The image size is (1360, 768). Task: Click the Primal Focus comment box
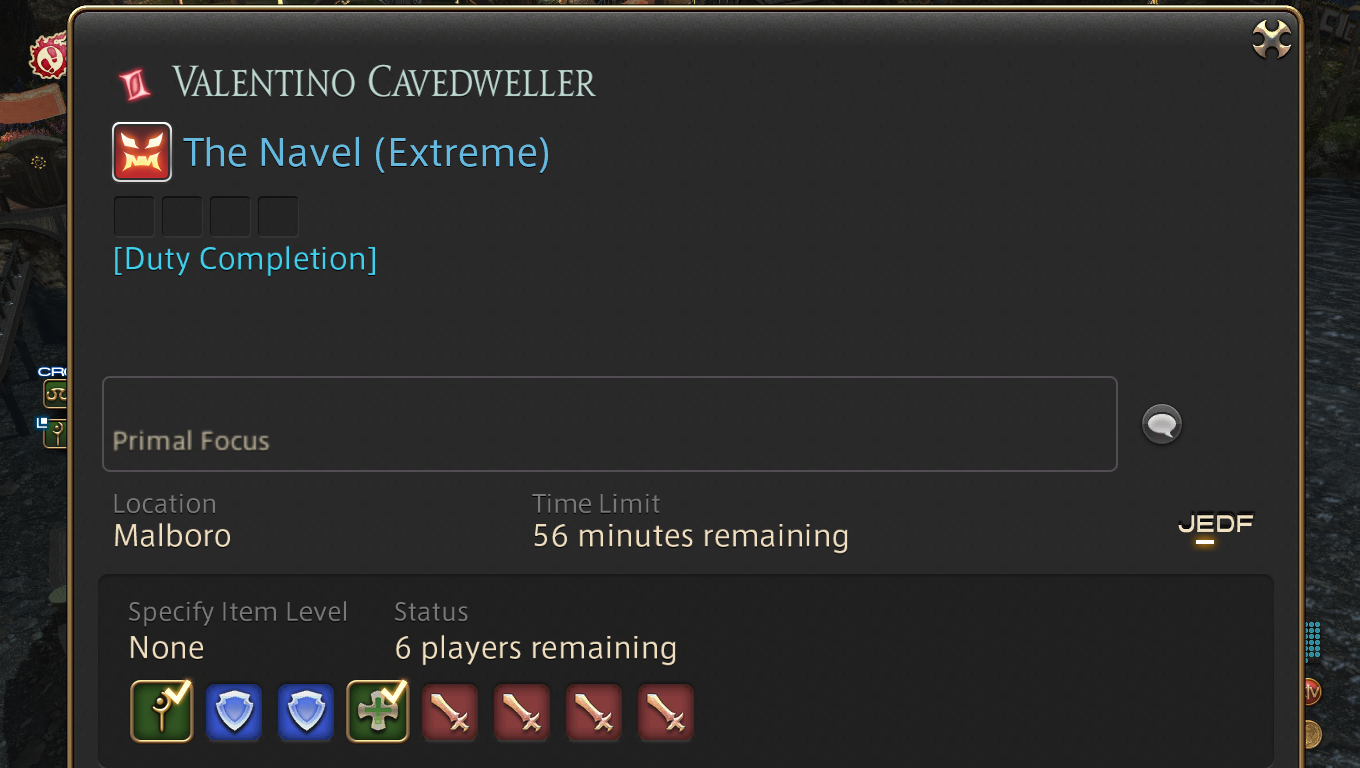[x=610, y=424]
